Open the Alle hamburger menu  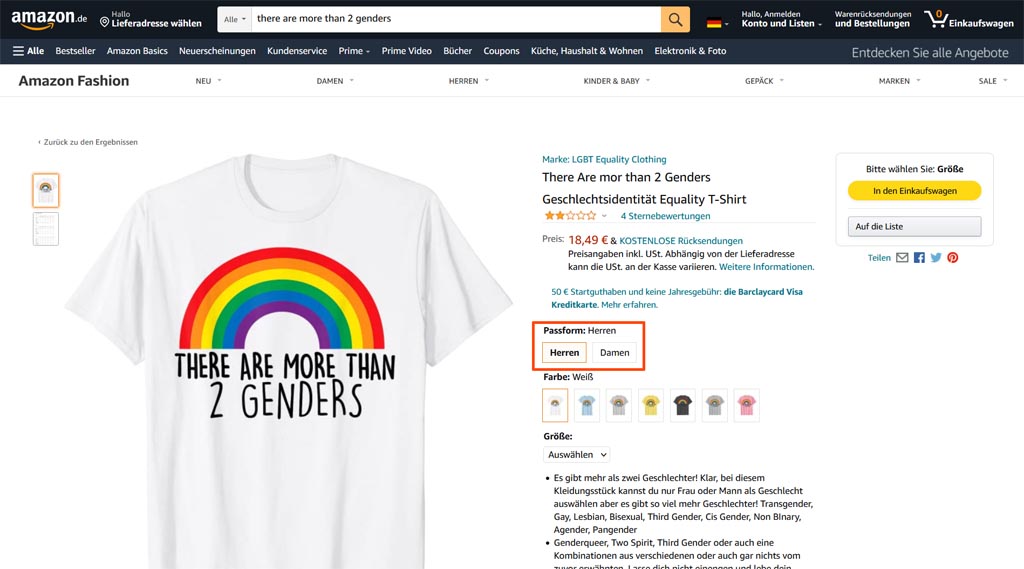click(x=28, y=51)
